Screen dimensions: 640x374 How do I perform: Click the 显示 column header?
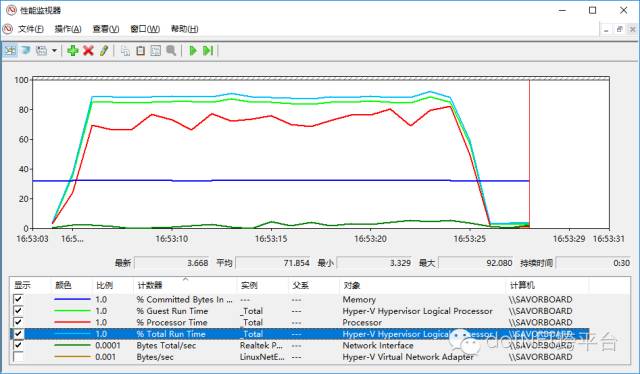[x=30, y=285]
